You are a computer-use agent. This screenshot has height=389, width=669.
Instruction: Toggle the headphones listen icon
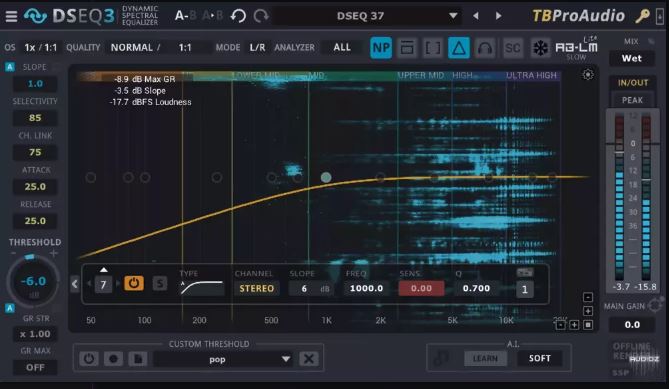click(x=485, y=48)
